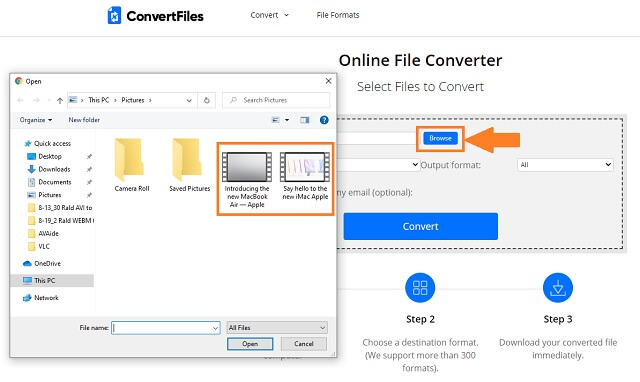Screen dimensions: 640x382
Task: Open the All Files type filter dropdown
Action: pyautogui.click(x=277, y=328)
